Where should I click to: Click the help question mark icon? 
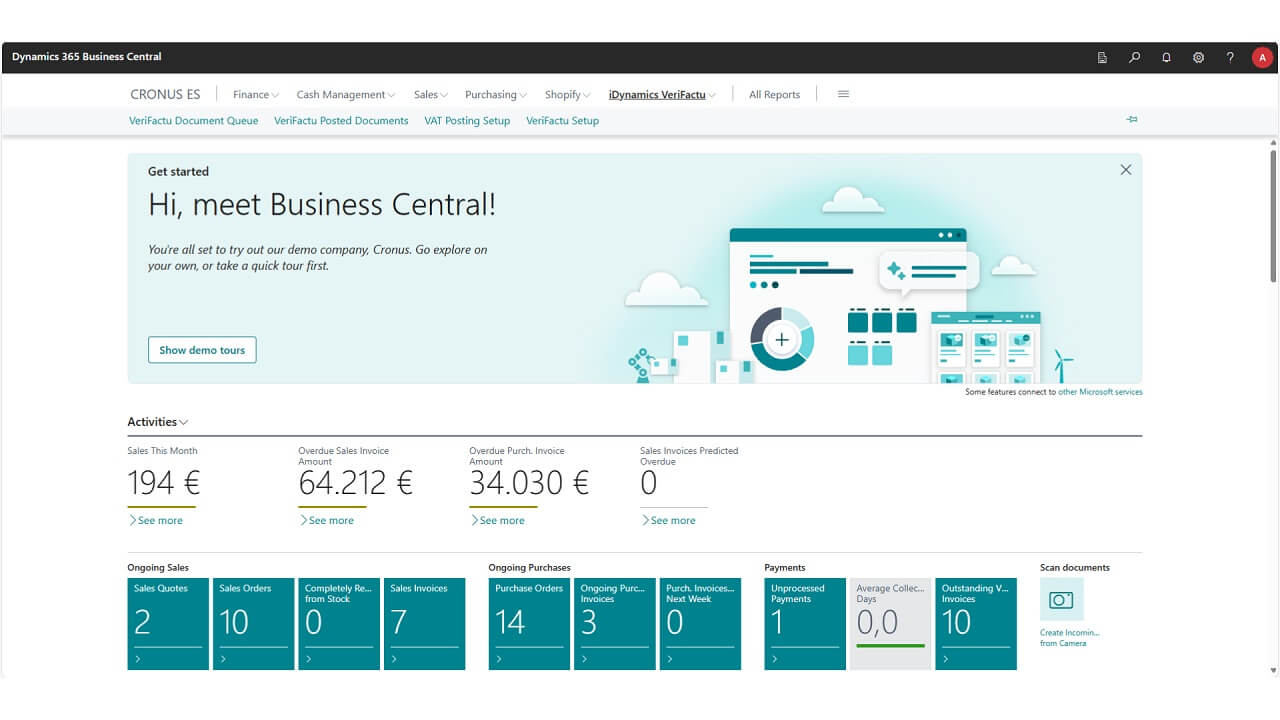point(1230,58)
